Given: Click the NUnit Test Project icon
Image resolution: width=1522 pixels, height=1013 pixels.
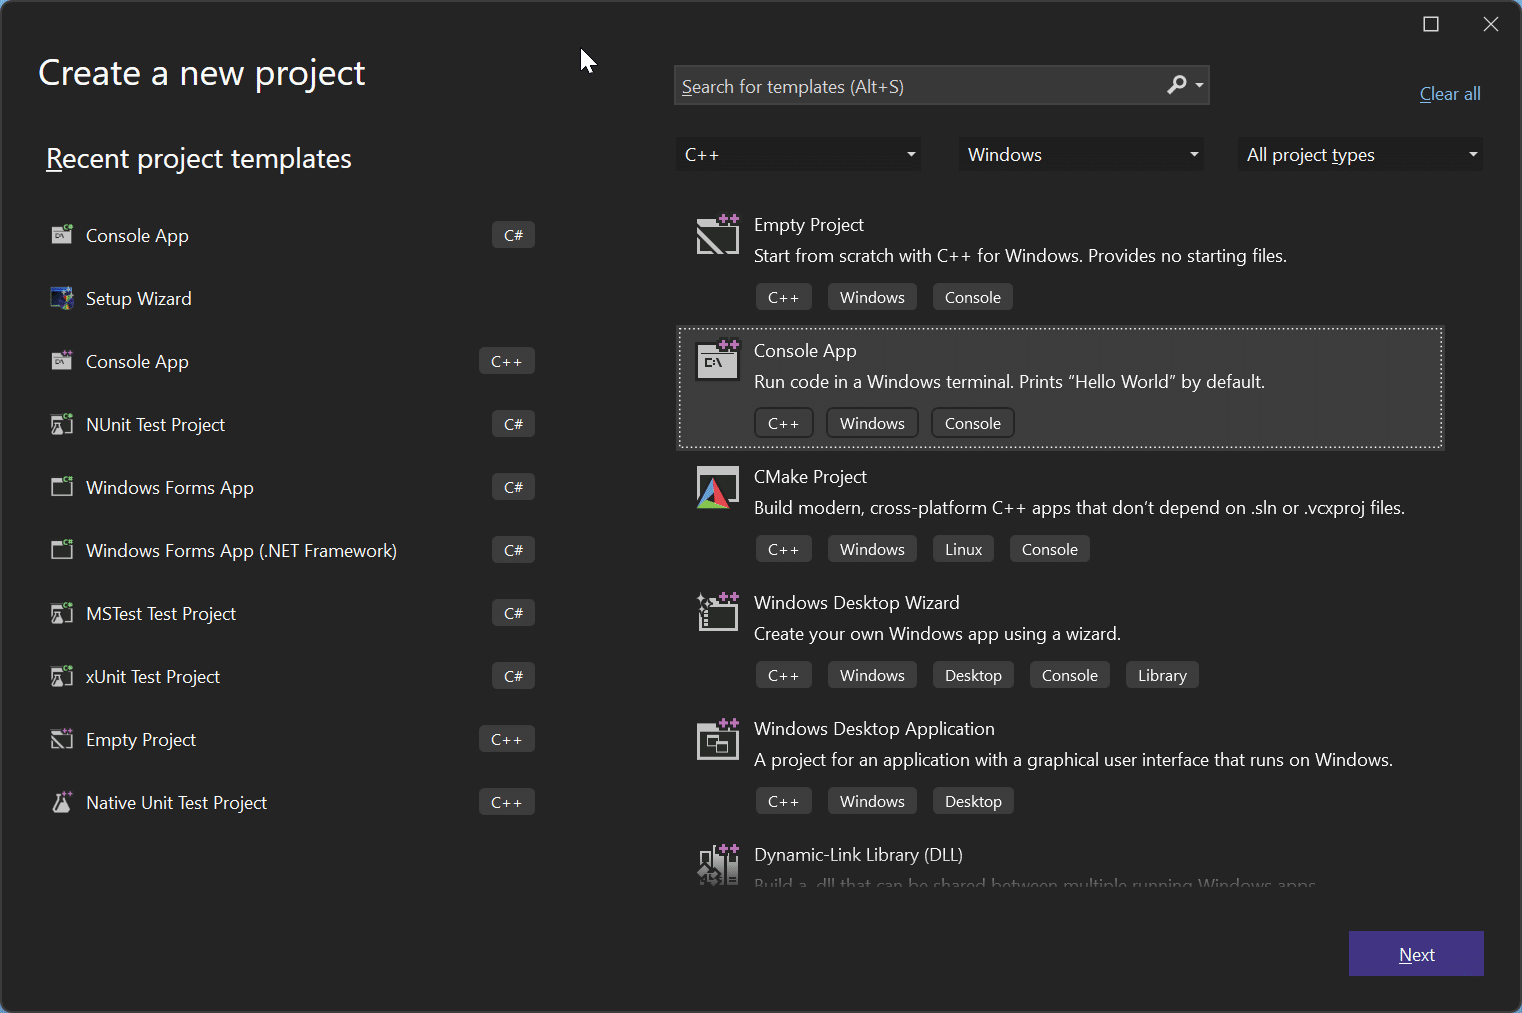Looking at the screenshot, I should click(62, 424).
